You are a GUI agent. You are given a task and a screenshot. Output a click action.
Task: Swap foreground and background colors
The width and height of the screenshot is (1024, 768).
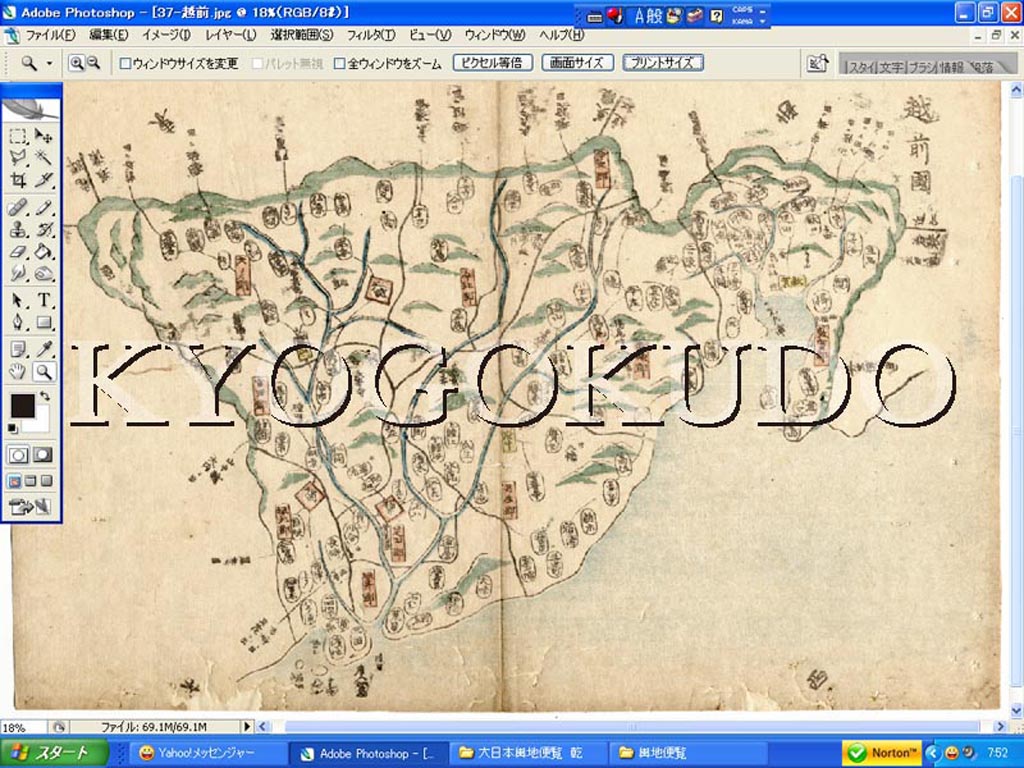pos(44,396)
